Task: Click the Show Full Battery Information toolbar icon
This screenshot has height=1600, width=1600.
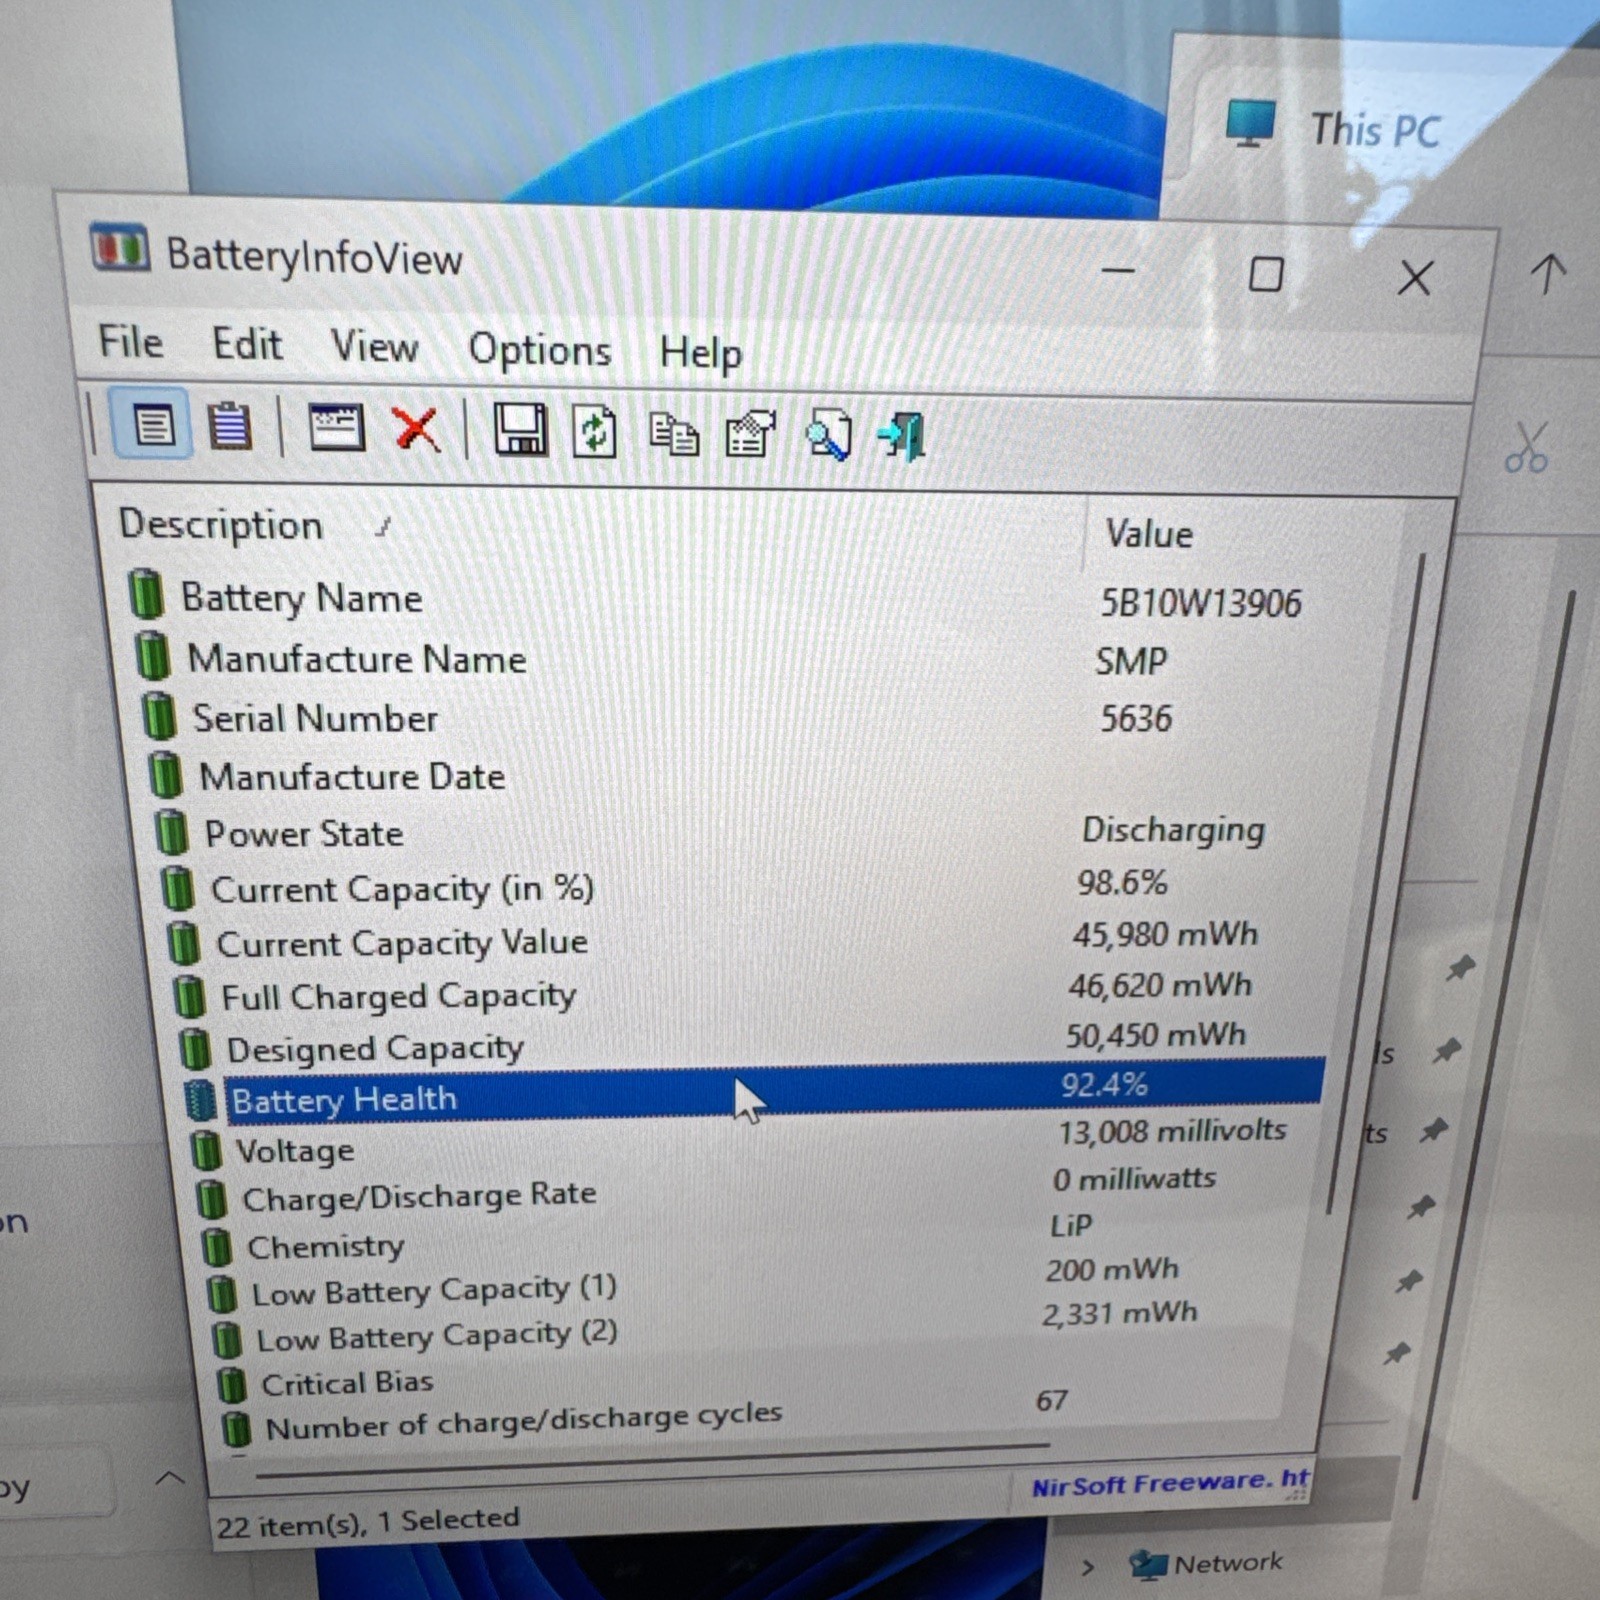Action: click(152, 425)
